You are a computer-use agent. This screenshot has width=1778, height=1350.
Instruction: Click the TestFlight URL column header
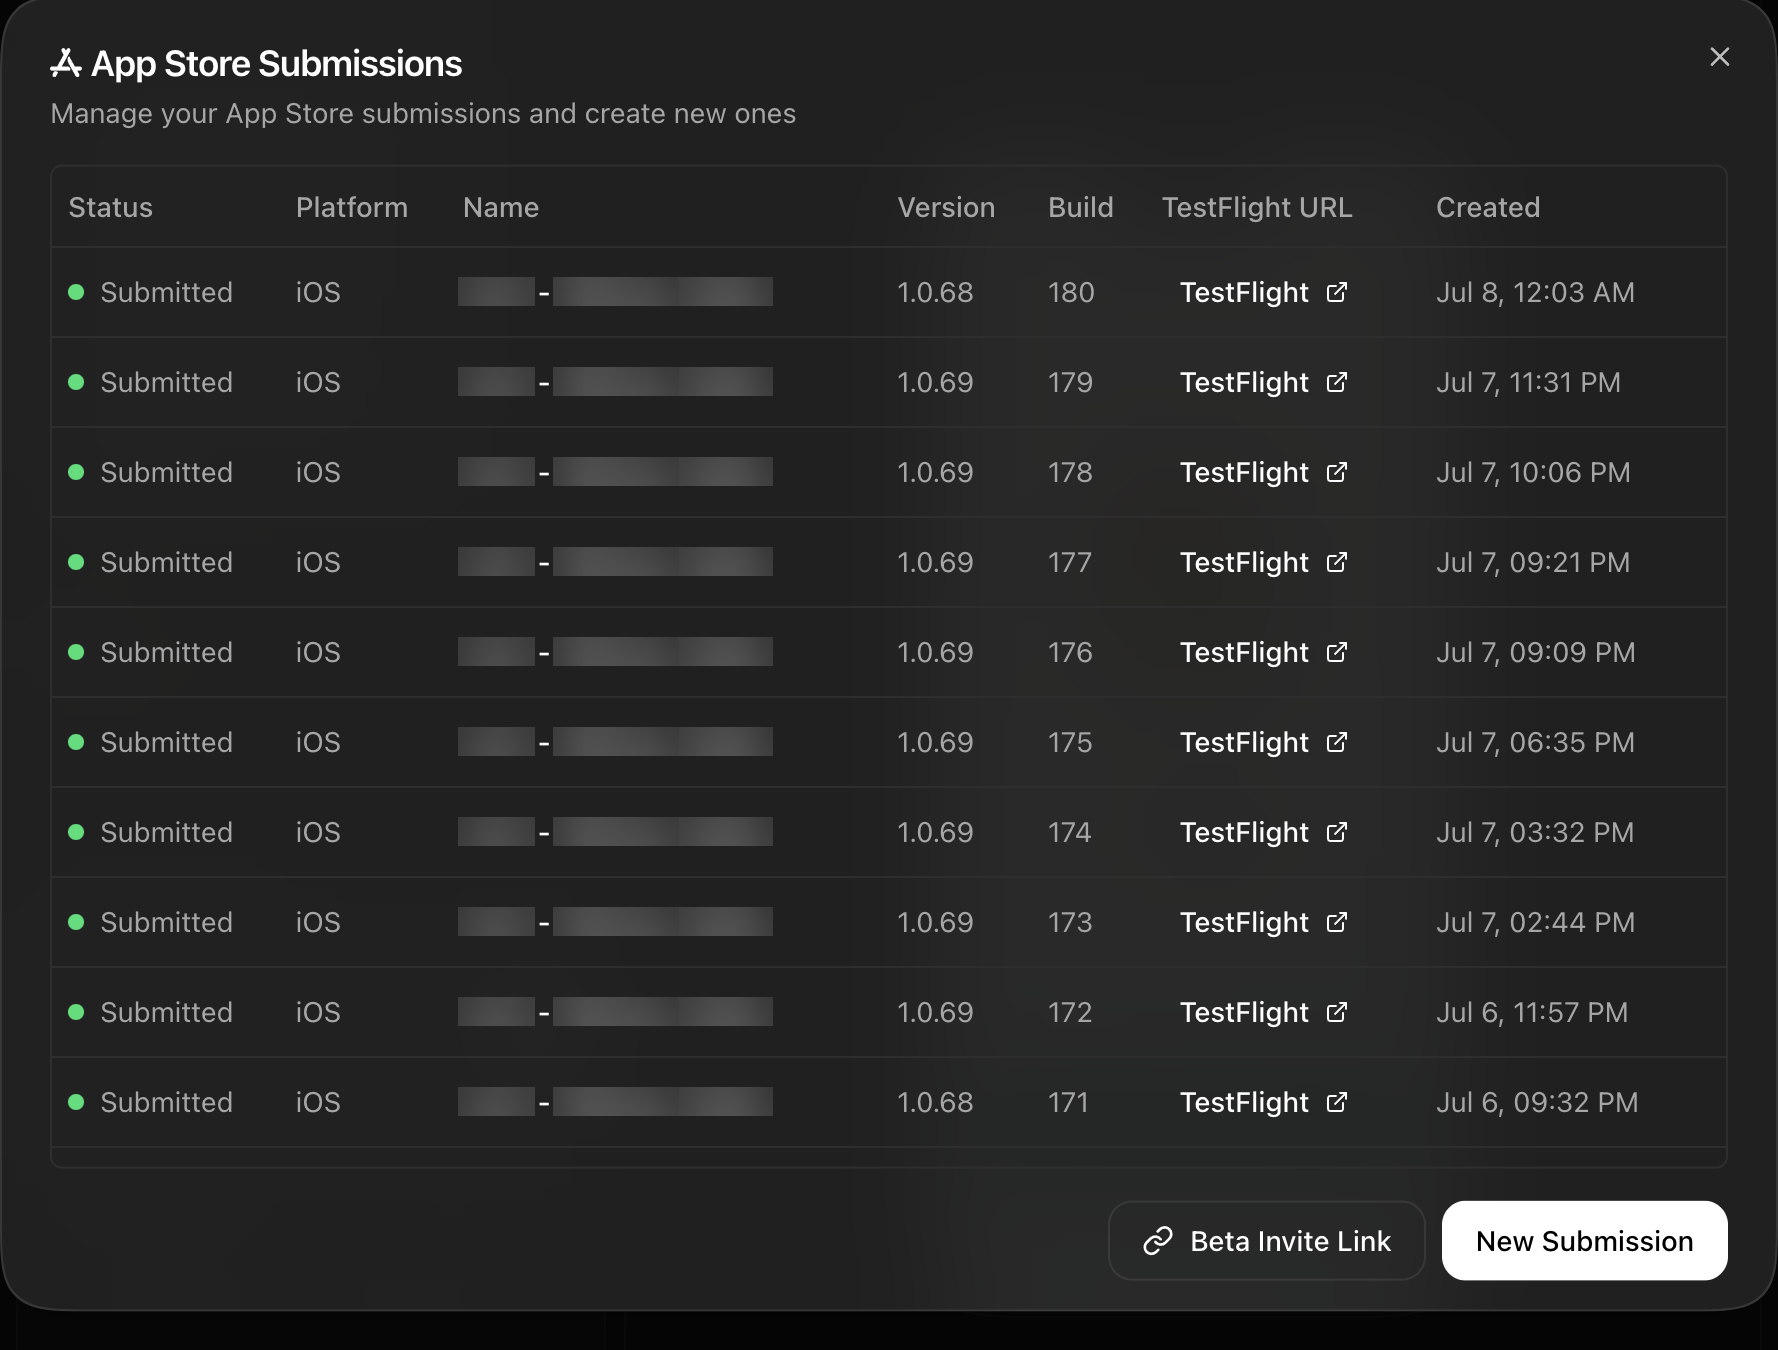1257,207
